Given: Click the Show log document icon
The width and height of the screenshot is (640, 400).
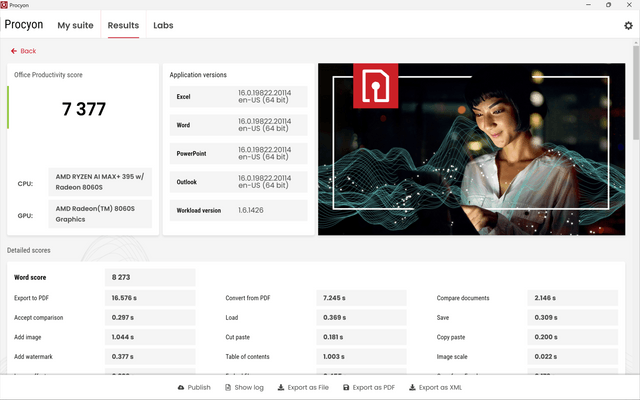Looking at the screenshot, I should 228,387.
